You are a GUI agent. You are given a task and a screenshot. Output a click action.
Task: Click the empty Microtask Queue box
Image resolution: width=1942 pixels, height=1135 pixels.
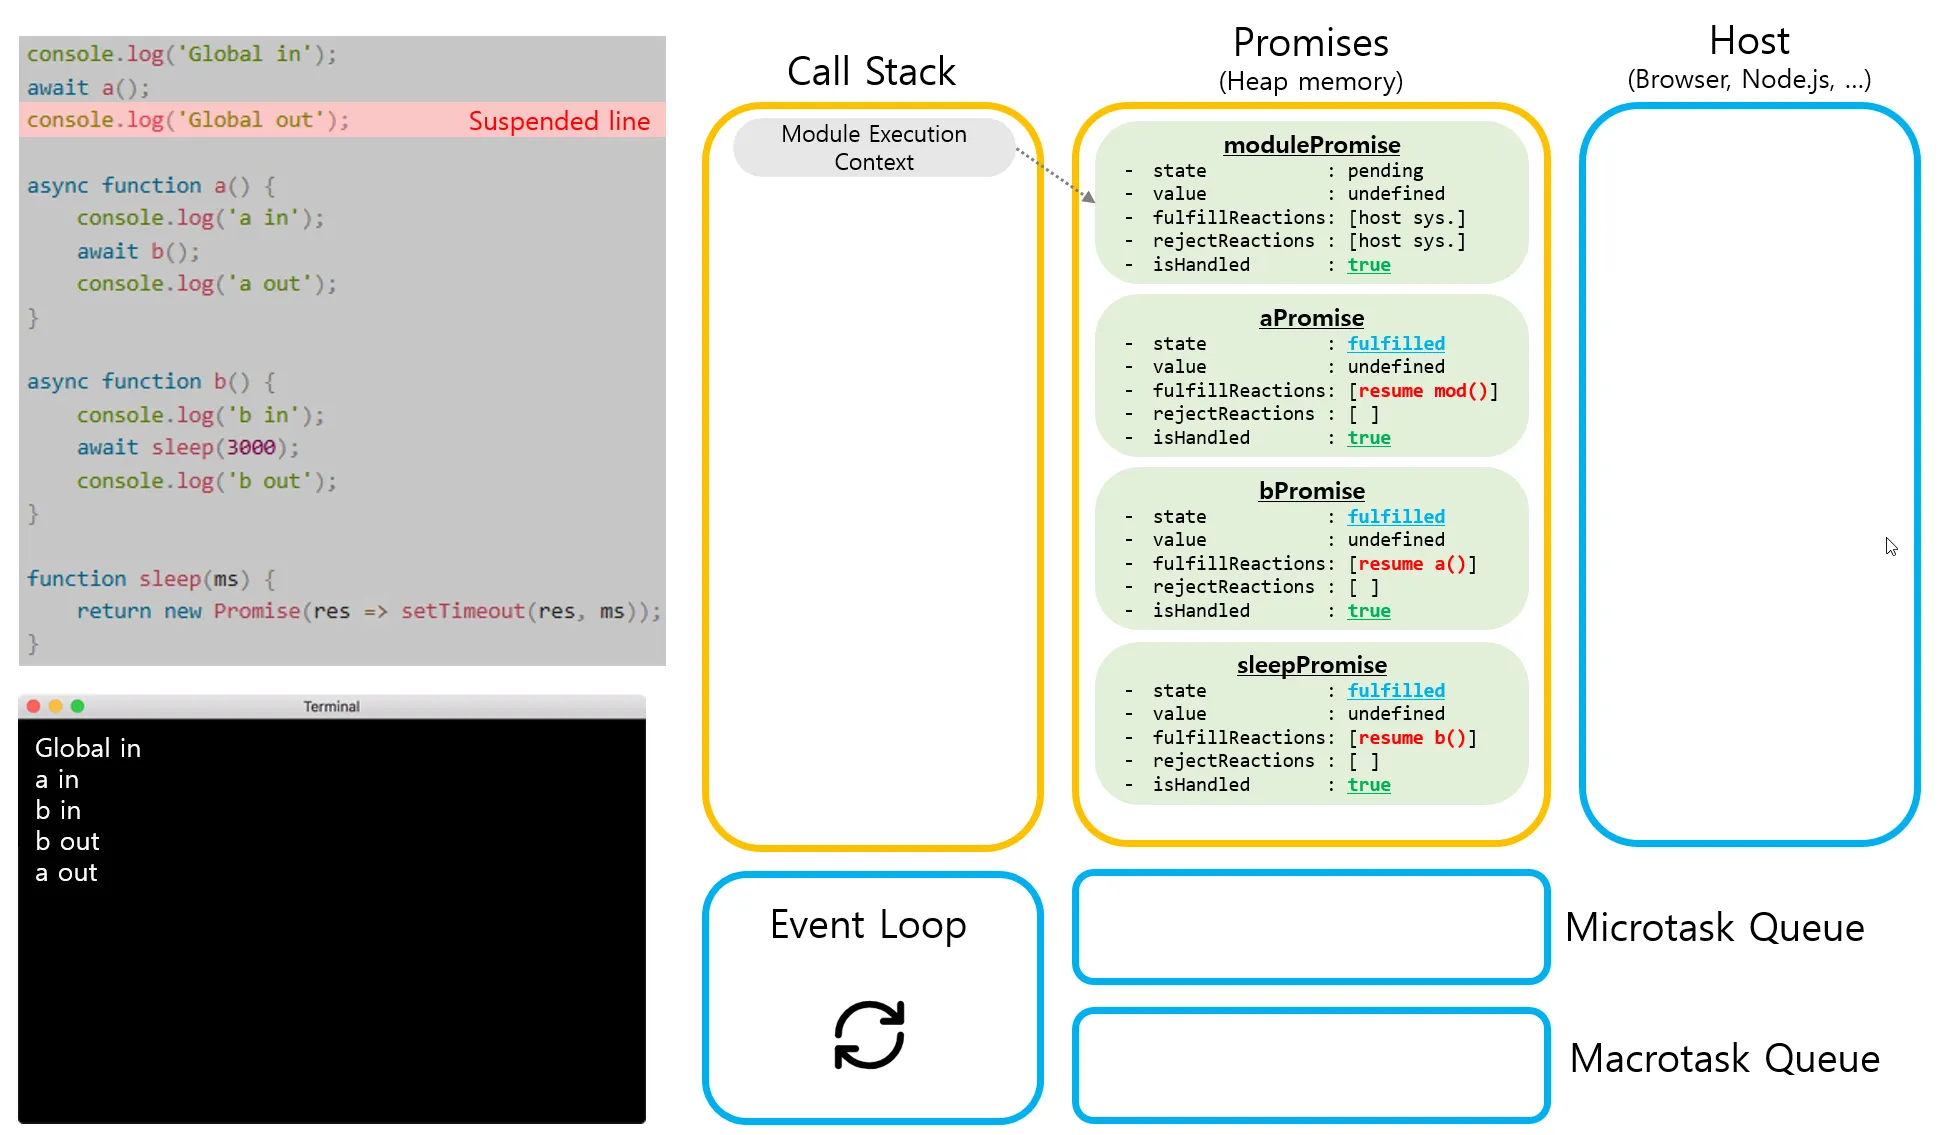click(1310, 927)
